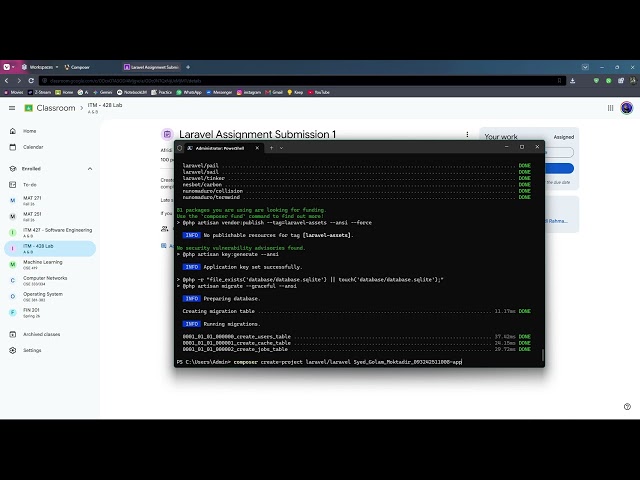The height and width of the screenshot is (480, 640).
Task: Switch to the Laravel Assignment Submission tab
Action: [151, 67]
